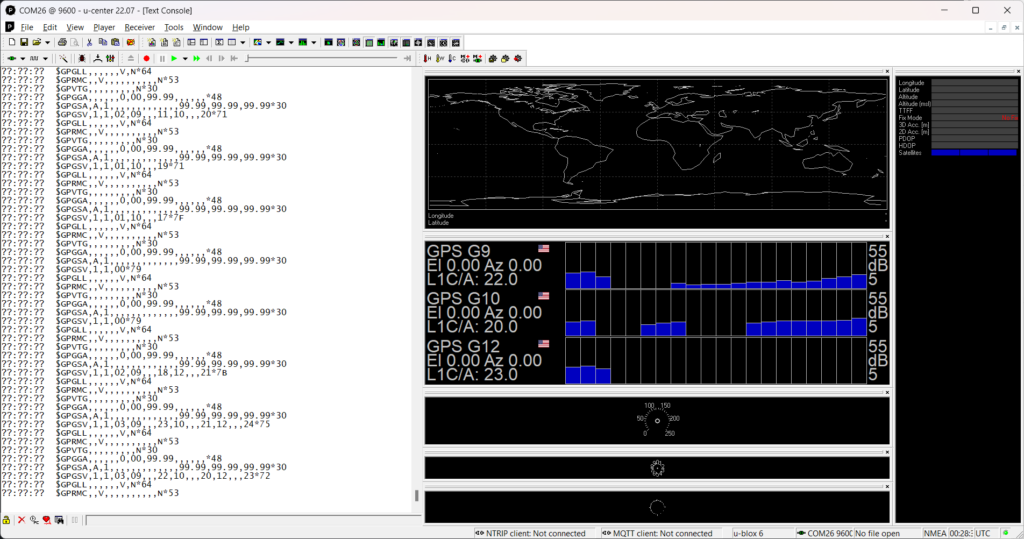Open the Receiver menu
The height and width of the screenshot is (539, 1024).
(x=140, y=27)
